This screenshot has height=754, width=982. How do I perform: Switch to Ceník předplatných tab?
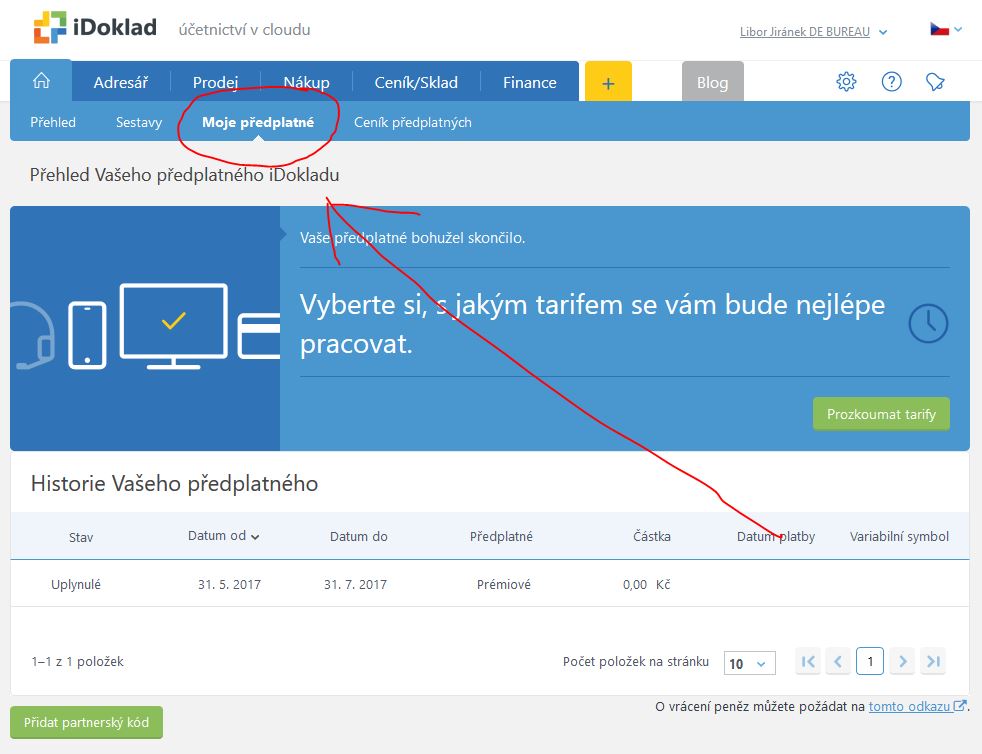coord(412,122)
